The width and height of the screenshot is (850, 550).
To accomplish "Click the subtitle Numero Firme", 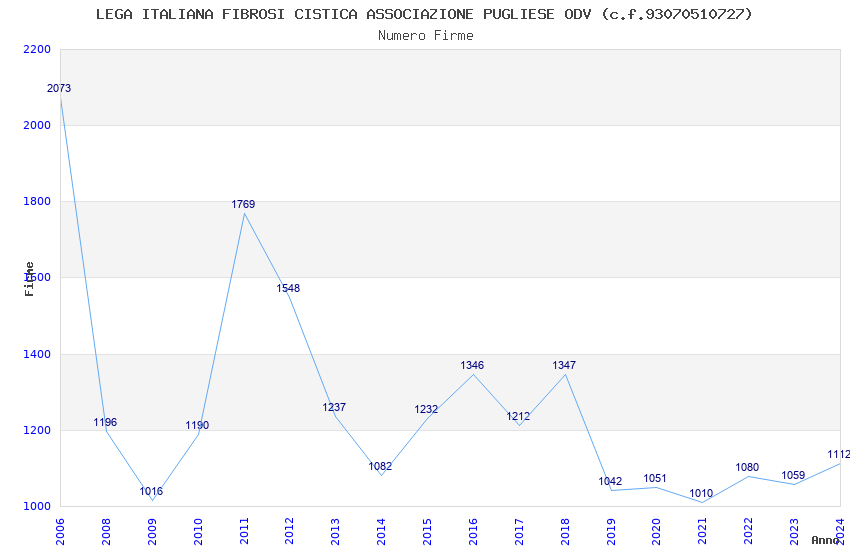I will [426, 36].
